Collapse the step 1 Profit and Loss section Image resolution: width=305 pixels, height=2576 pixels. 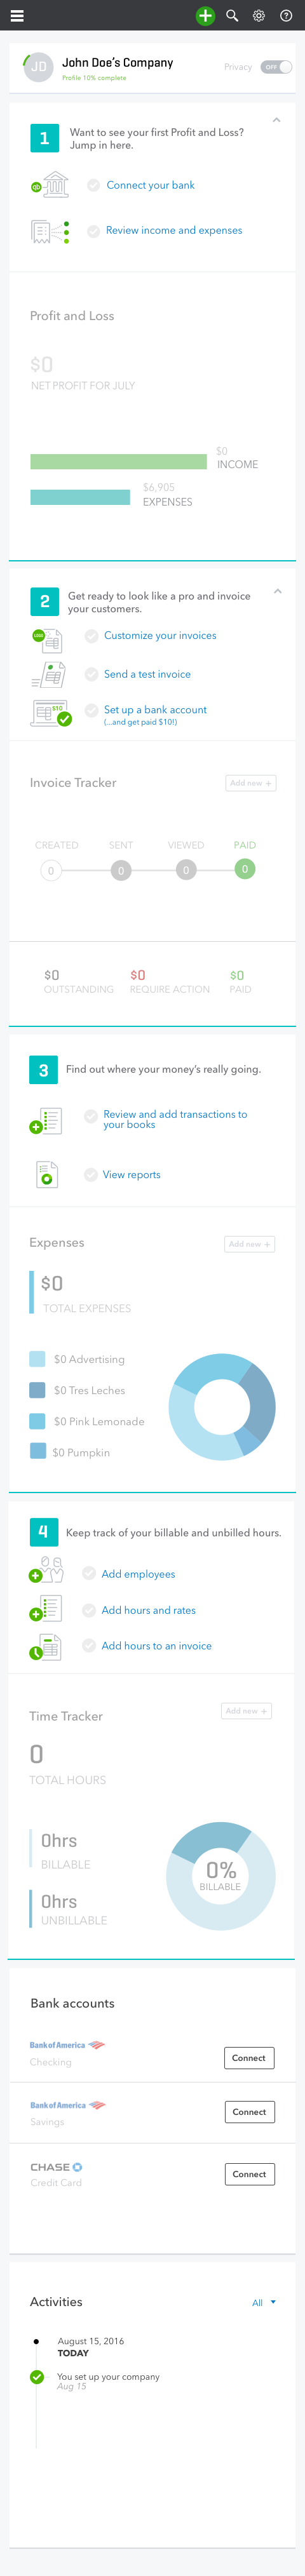click(277, 120)
